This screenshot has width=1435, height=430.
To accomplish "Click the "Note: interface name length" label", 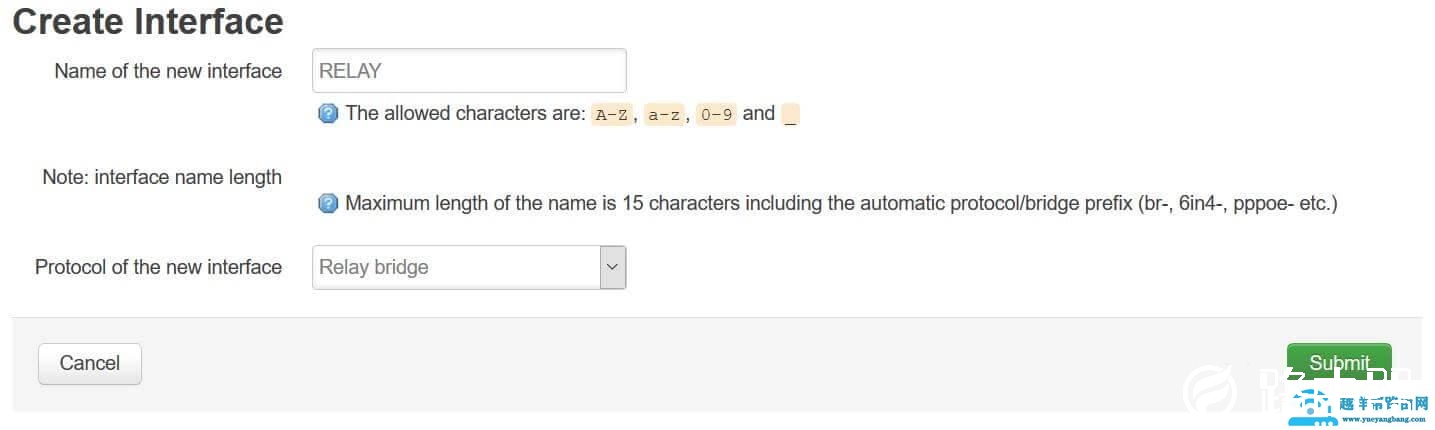I will (162, 177).
